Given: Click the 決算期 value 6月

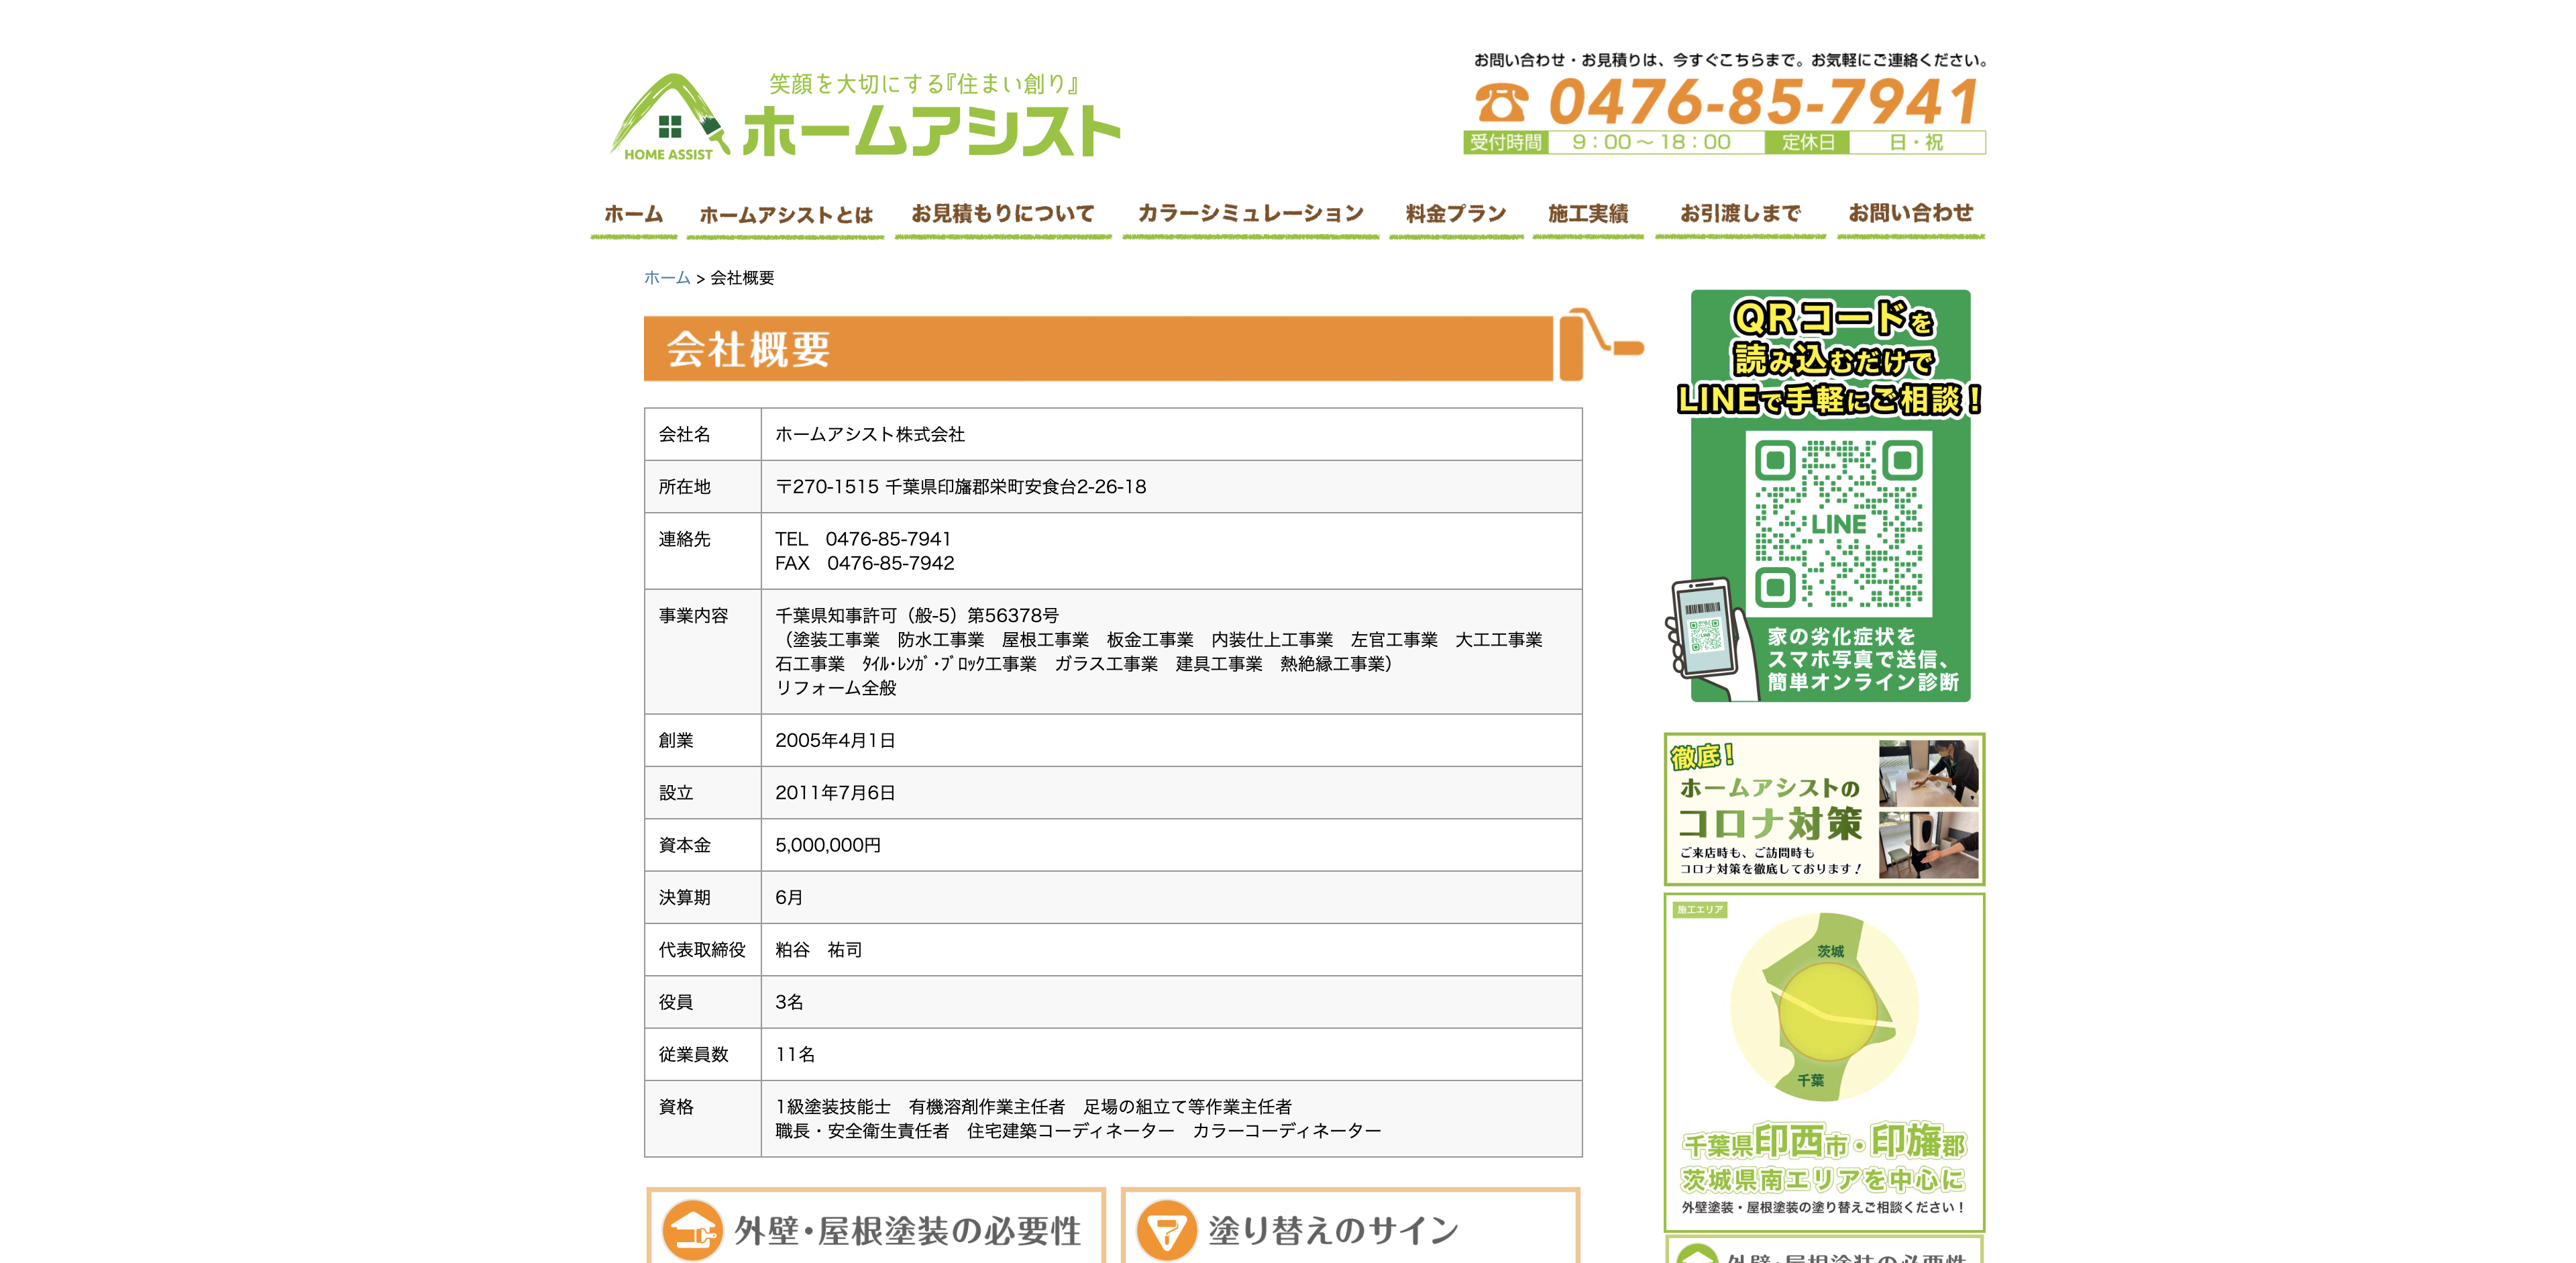Looking at the screenshot, I should (789, 898).
